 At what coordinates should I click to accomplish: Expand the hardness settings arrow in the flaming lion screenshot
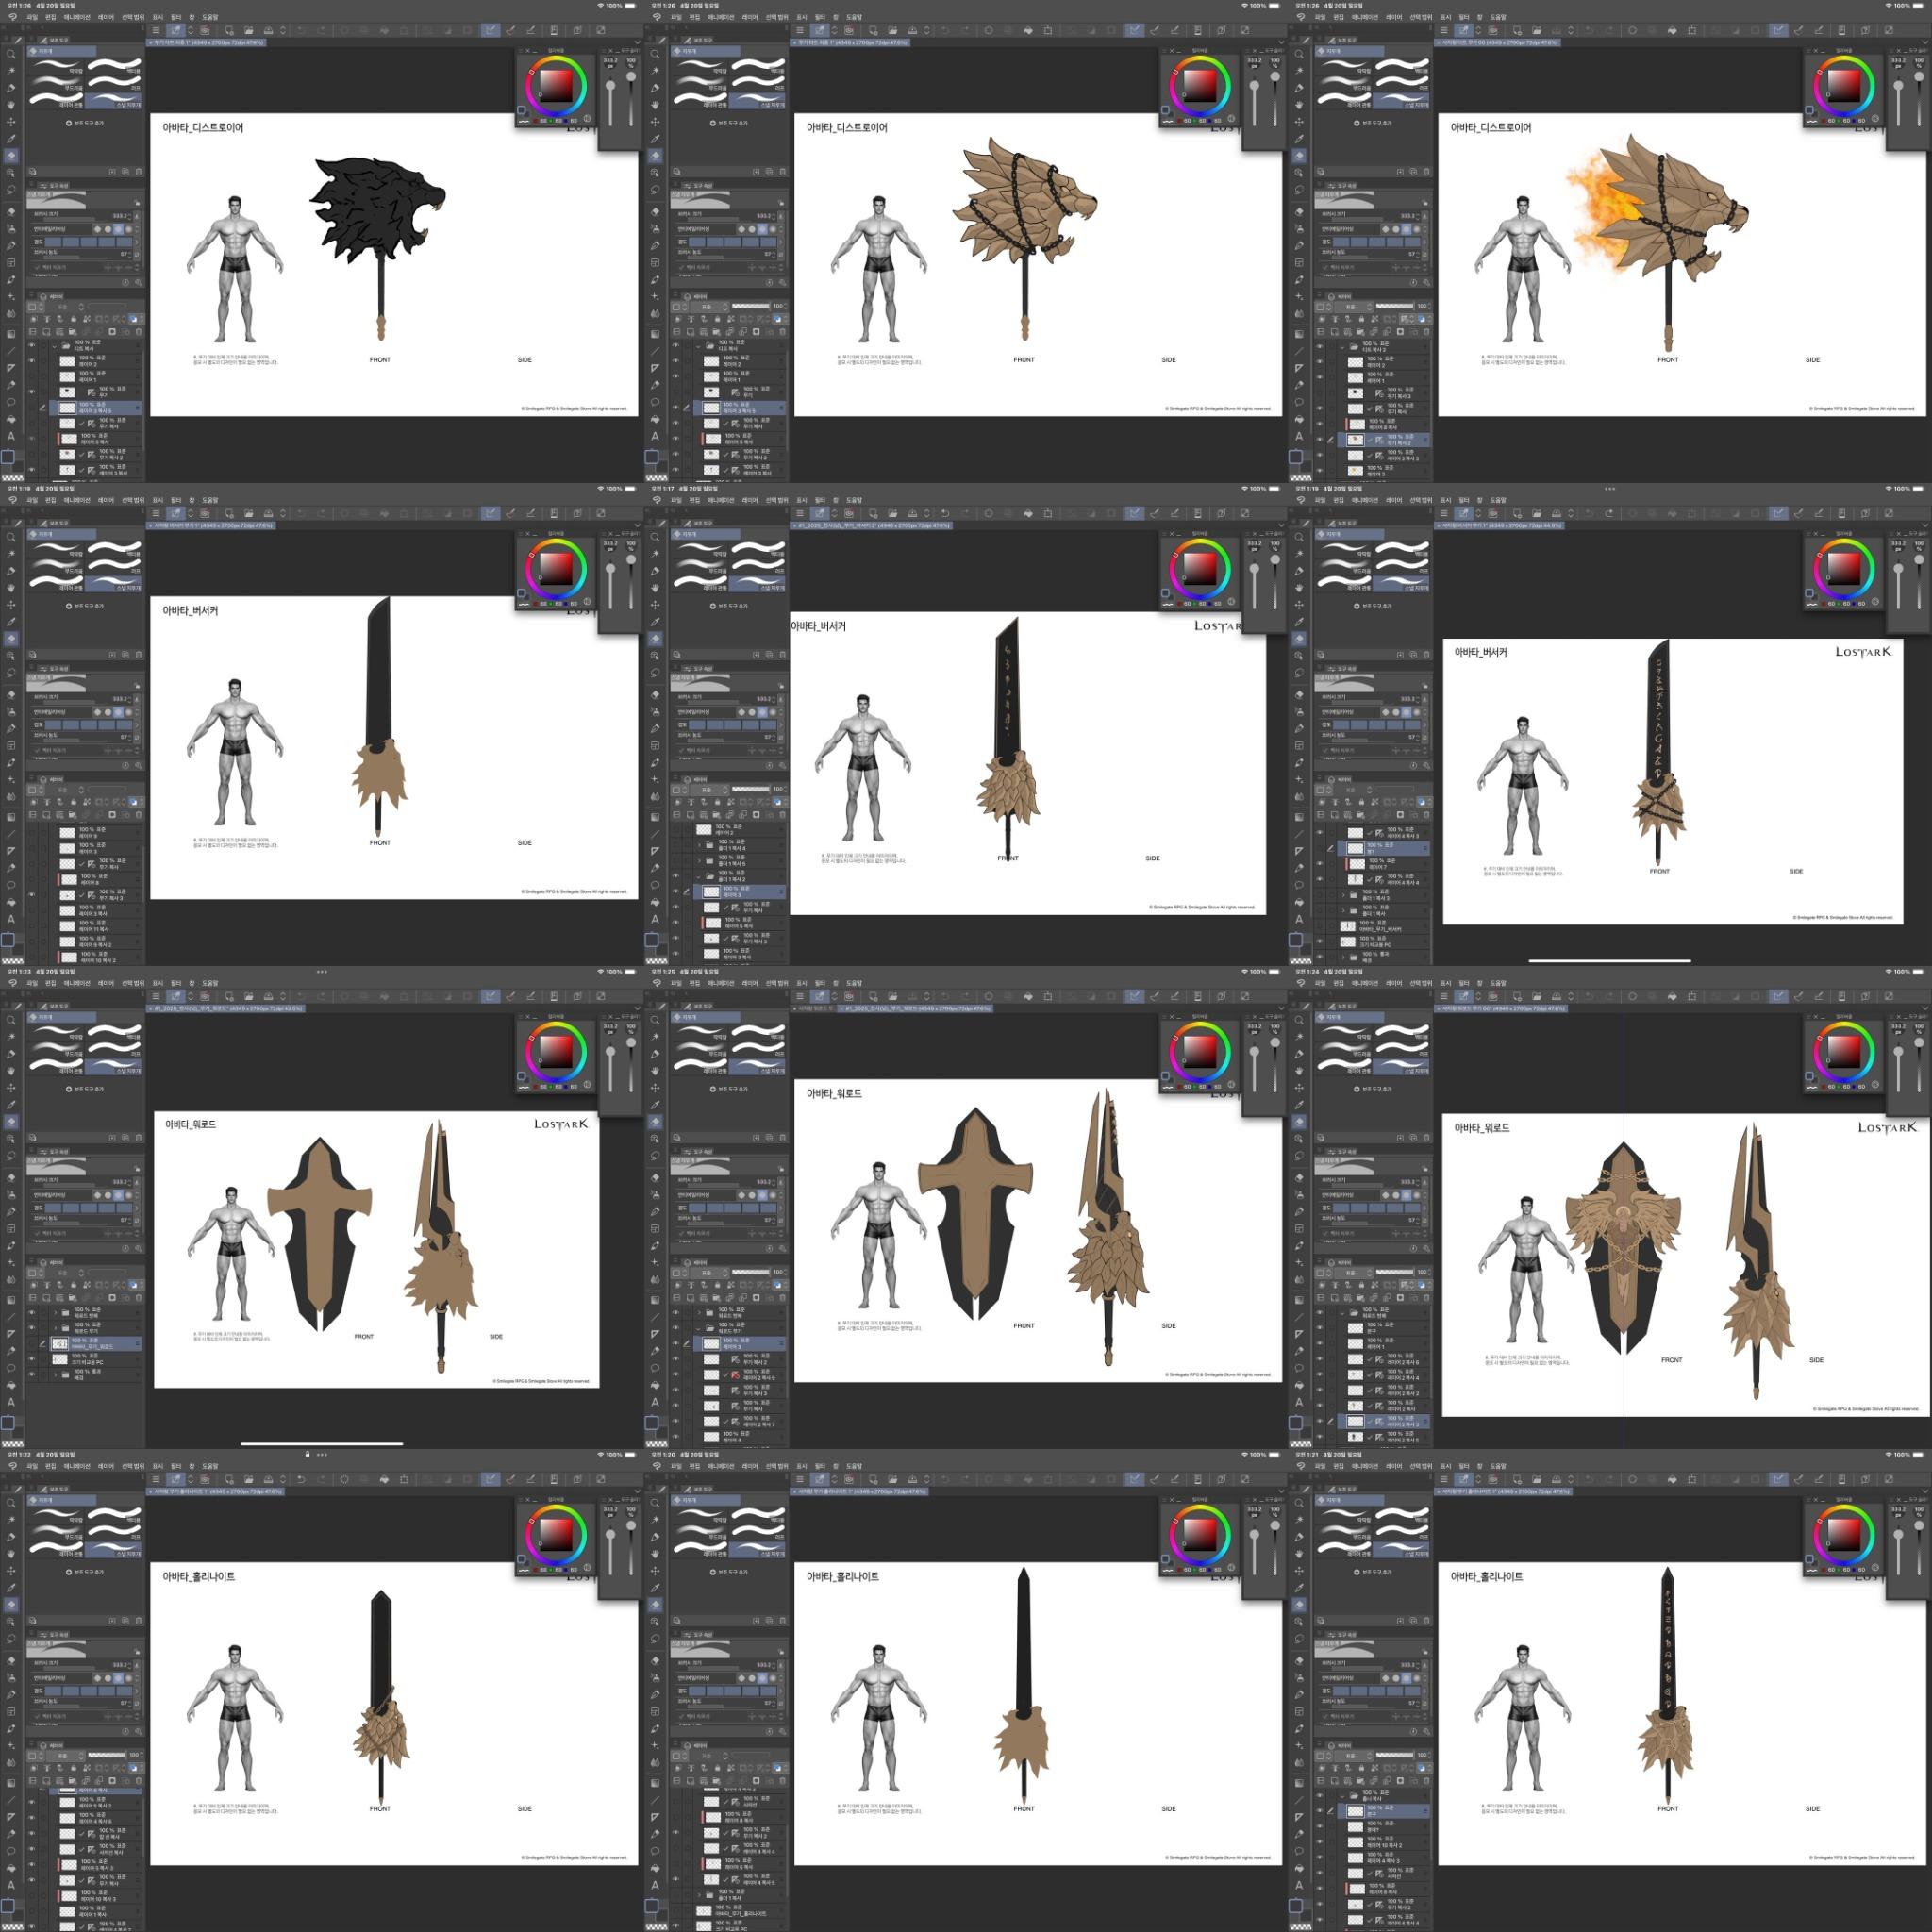(x=1425, y=242)
